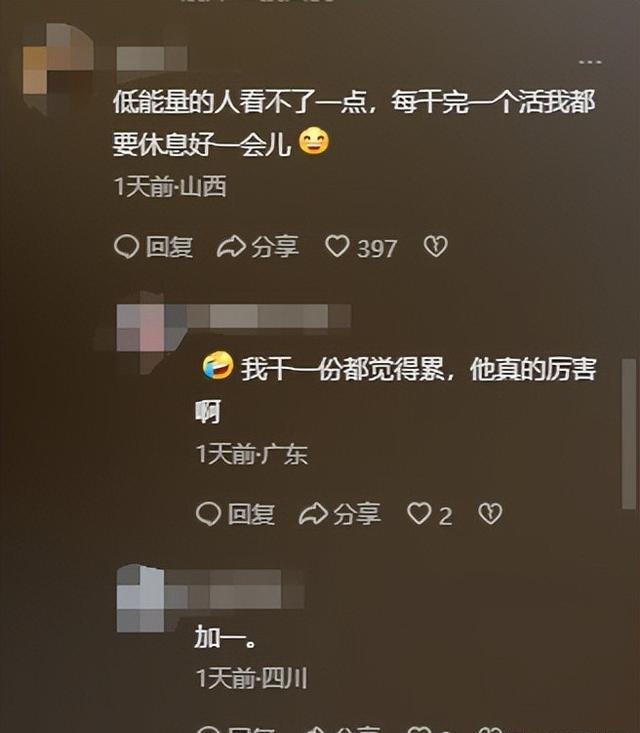The image size is (640, 733).
Task: Like the Guangdong reply with 2 likes
Action: 419,513
